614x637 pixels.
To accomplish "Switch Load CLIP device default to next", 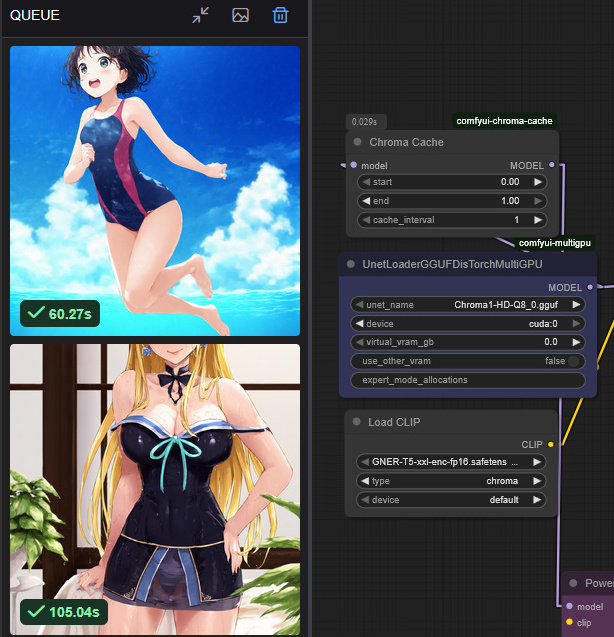I will pyautogui.click(x=537, y=500).
